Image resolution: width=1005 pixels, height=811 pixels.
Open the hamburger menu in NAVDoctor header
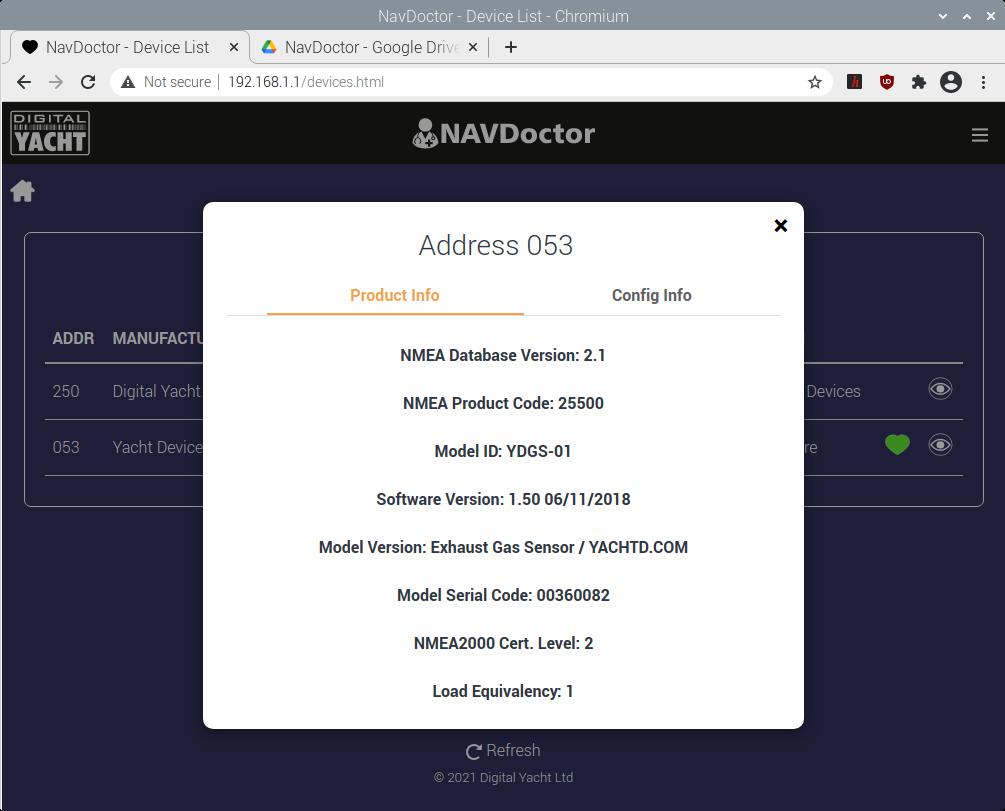click(979, 135)
